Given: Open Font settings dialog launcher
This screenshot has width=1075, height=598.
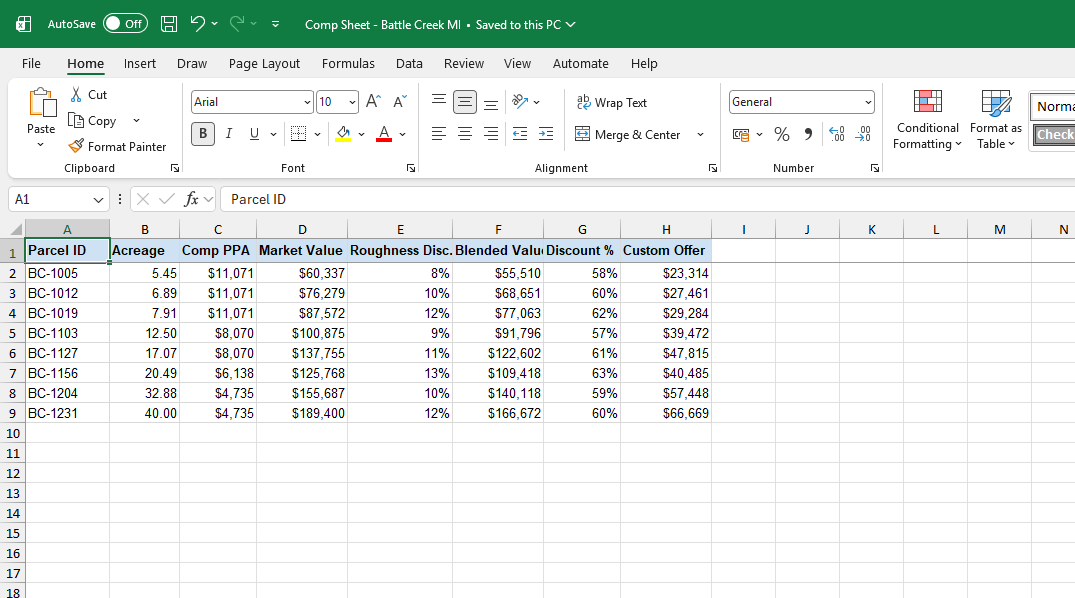Looking at the screenshot, I should point(411,168).
